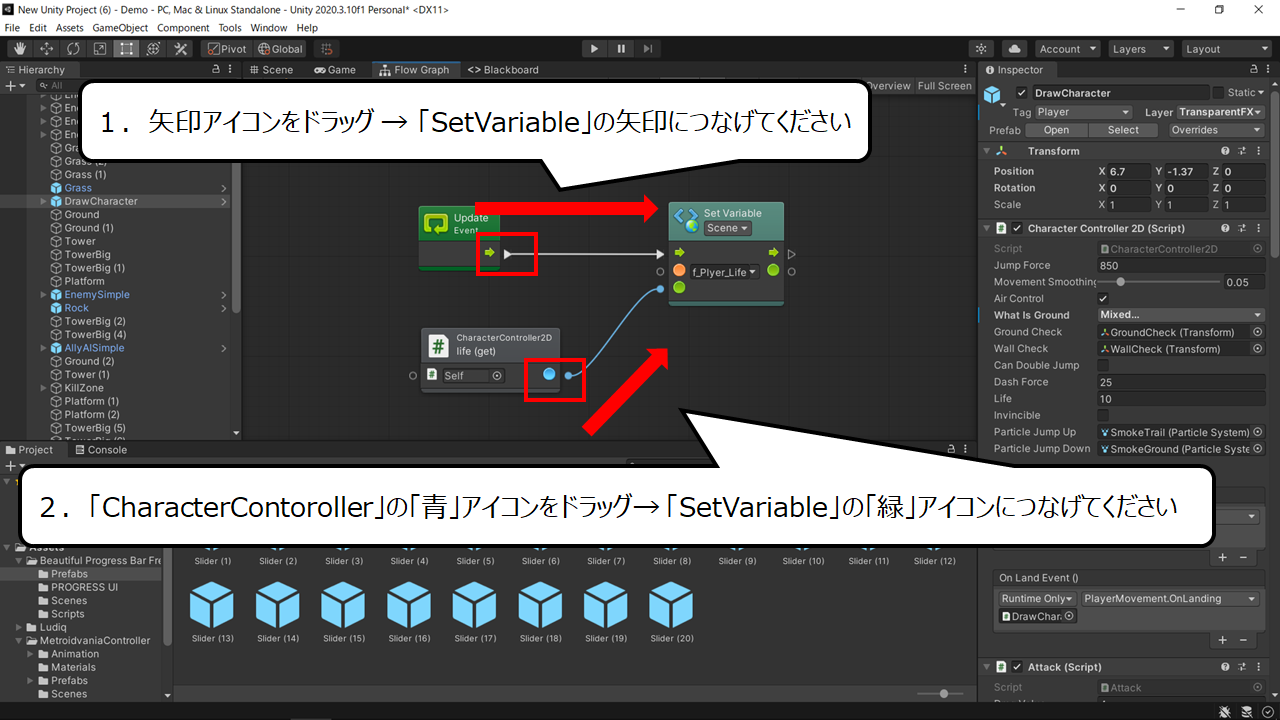This screenshot has width=1280, height=720.
Task: Toggle Pivot handle position
Action: pos(226,49)
